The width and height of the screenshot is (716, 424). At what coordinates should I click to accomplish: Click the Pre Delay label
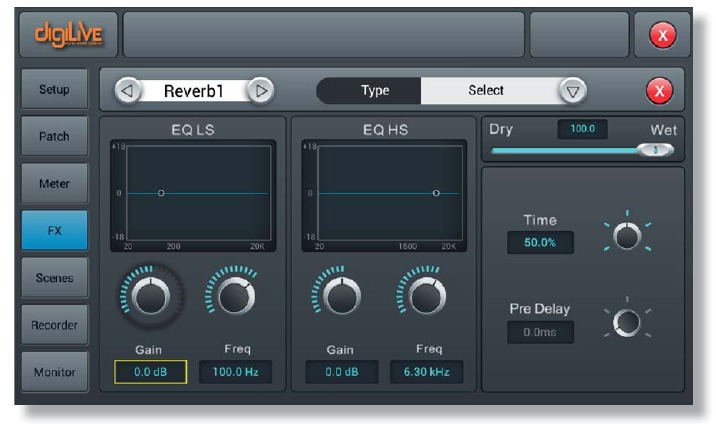pyautogui.click(x=540, y=309)
